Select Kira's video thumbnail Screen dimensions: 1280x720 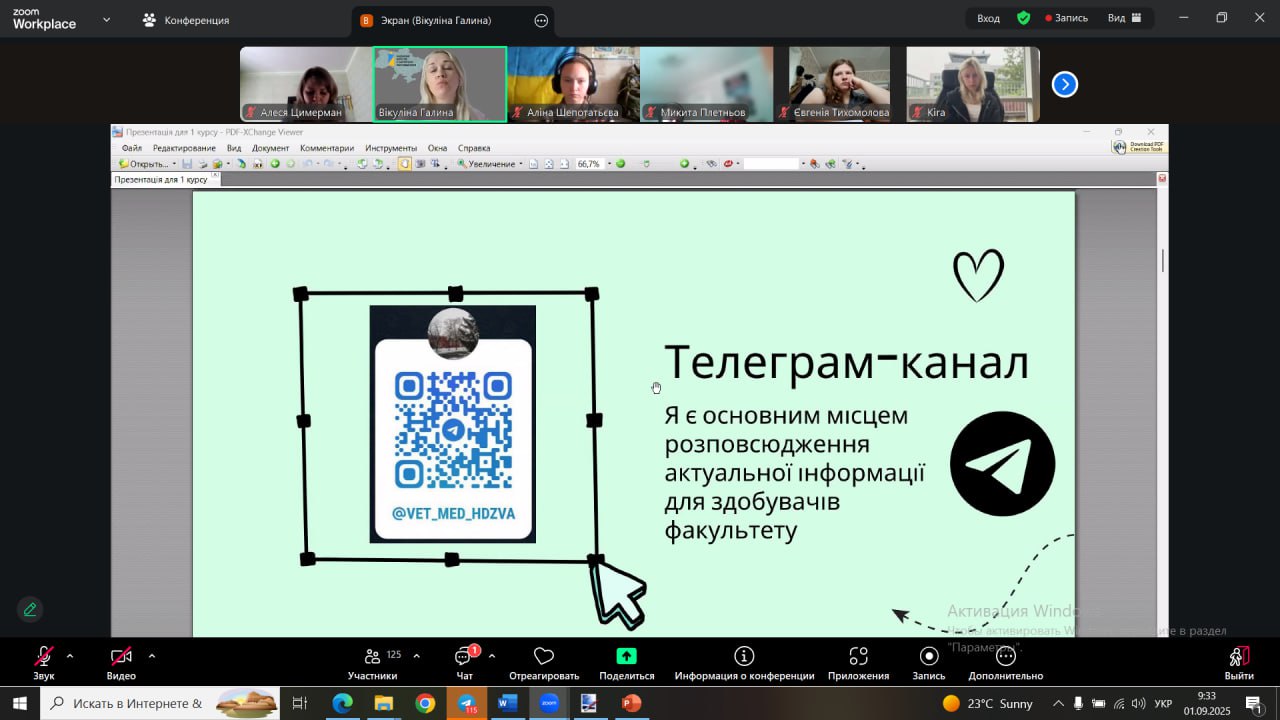pos(973,84)
